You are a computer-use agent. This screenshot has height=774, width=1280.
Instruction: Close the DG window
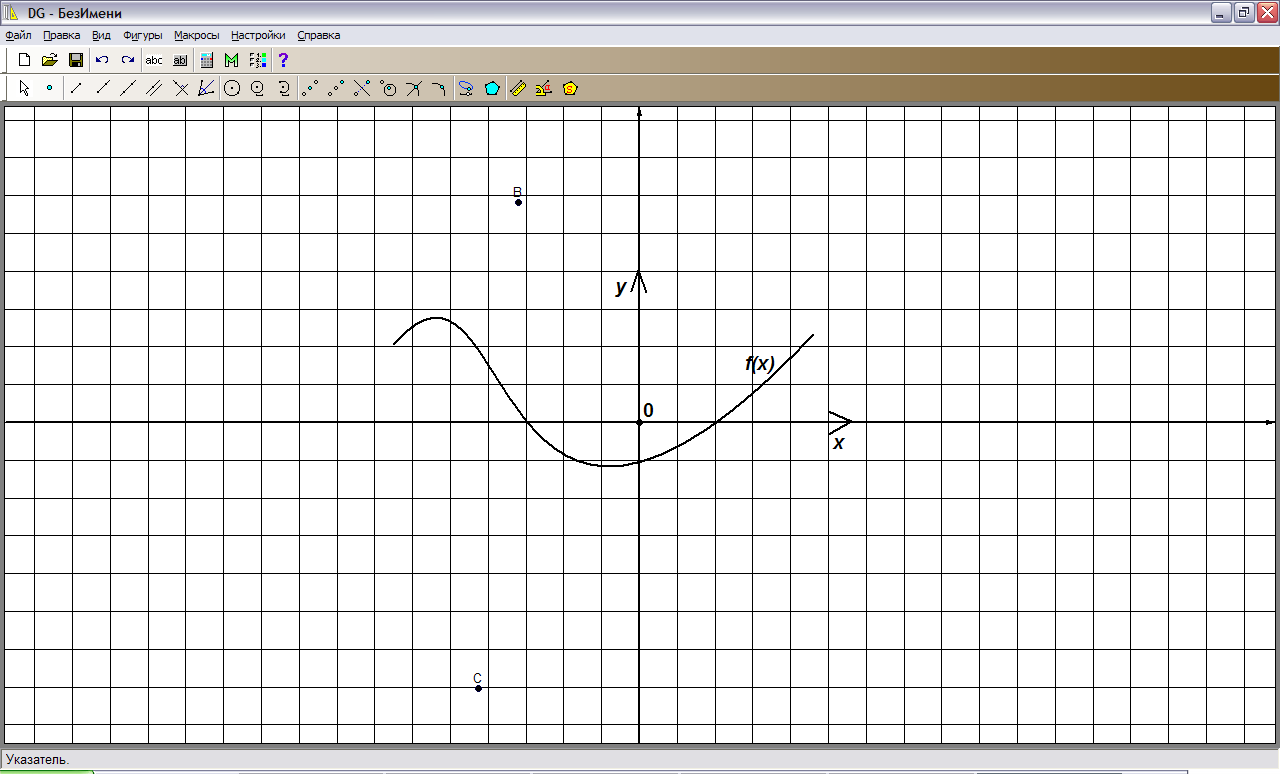pyautogui.click(x=1267, y=12)
